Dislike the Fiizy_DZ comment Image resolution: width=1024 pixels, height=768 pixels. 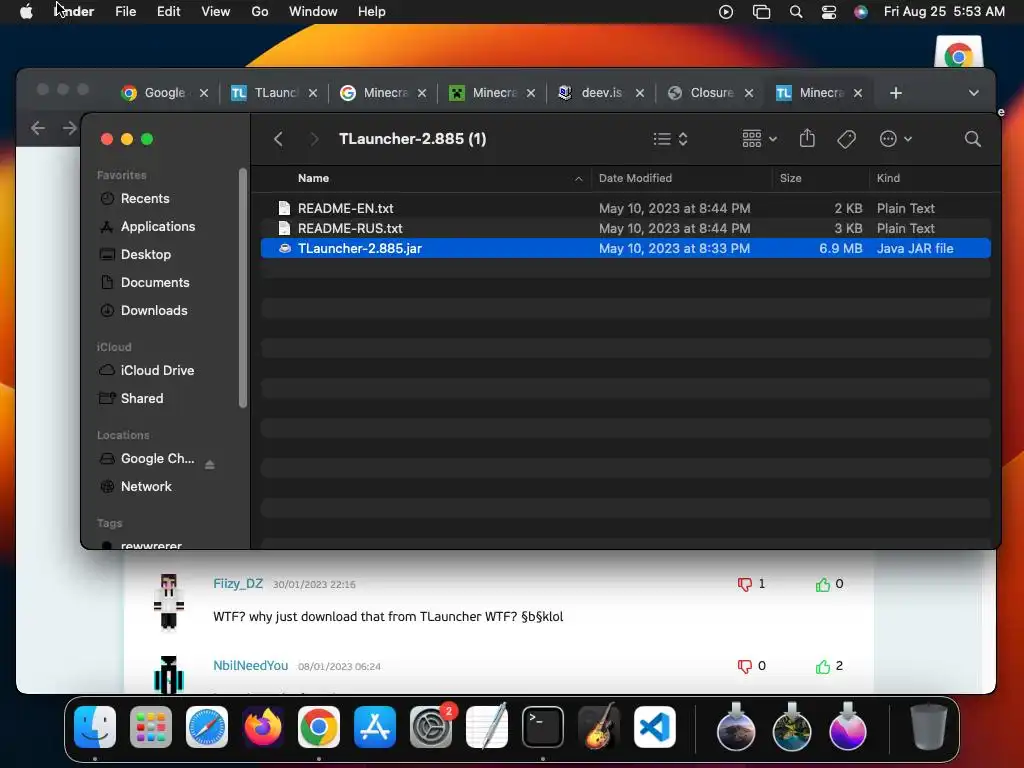pos(744,584)
